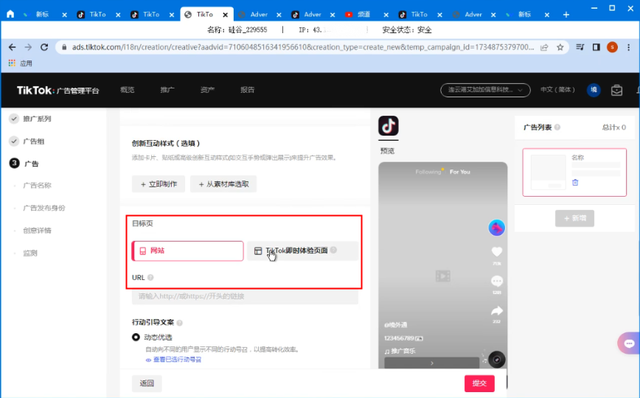
Task: Reload the page with the refresh icon
Action: (x=44, y=47)
